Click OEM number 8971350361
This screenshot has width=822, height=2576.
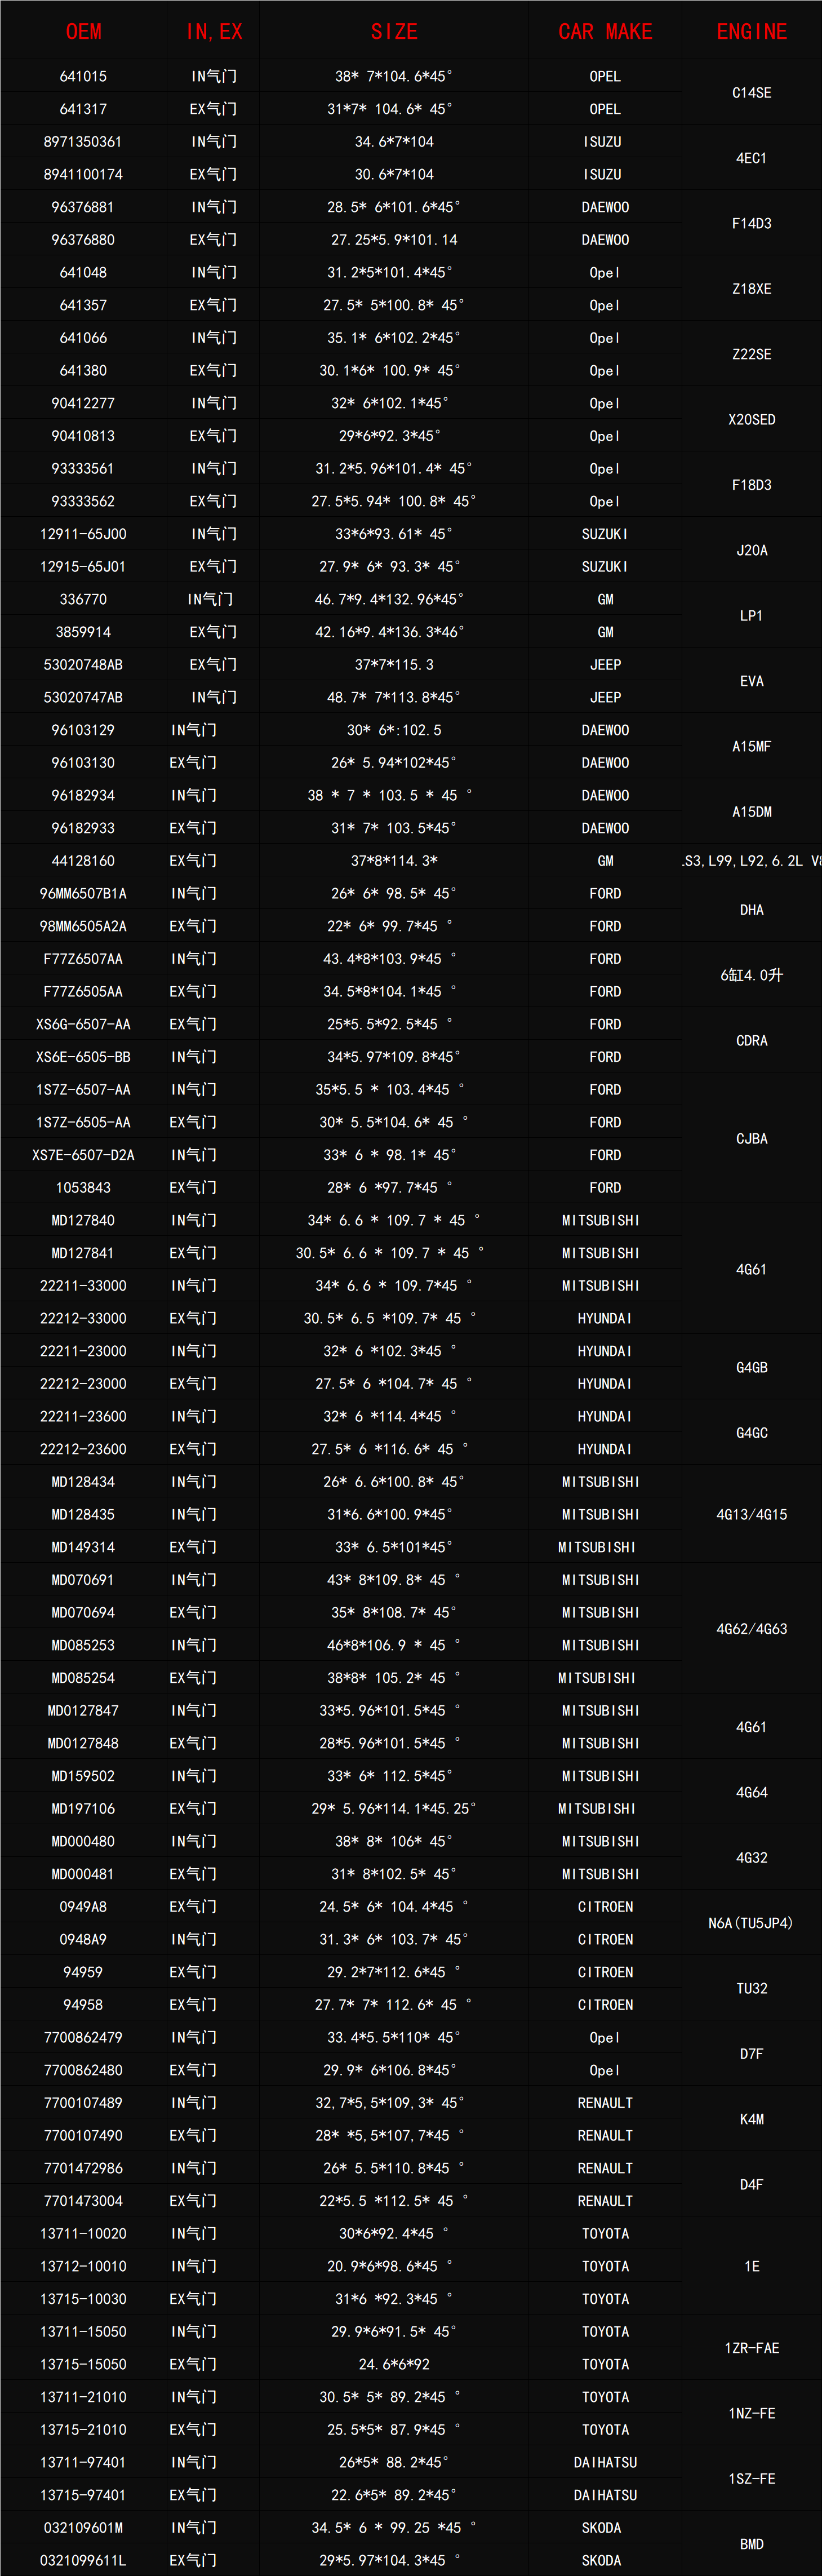pos(83,142)
